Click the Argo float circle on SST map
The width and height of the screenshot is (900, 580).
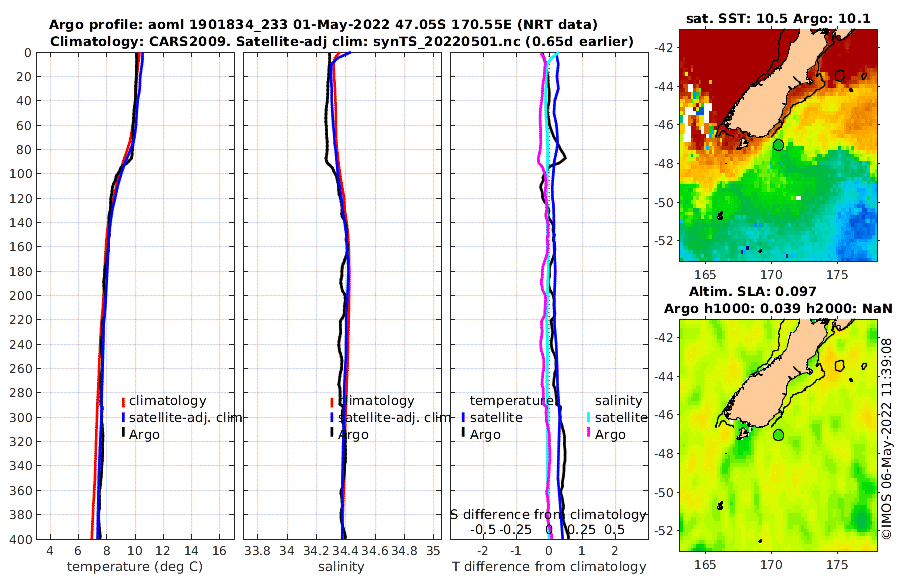[778, 145]
